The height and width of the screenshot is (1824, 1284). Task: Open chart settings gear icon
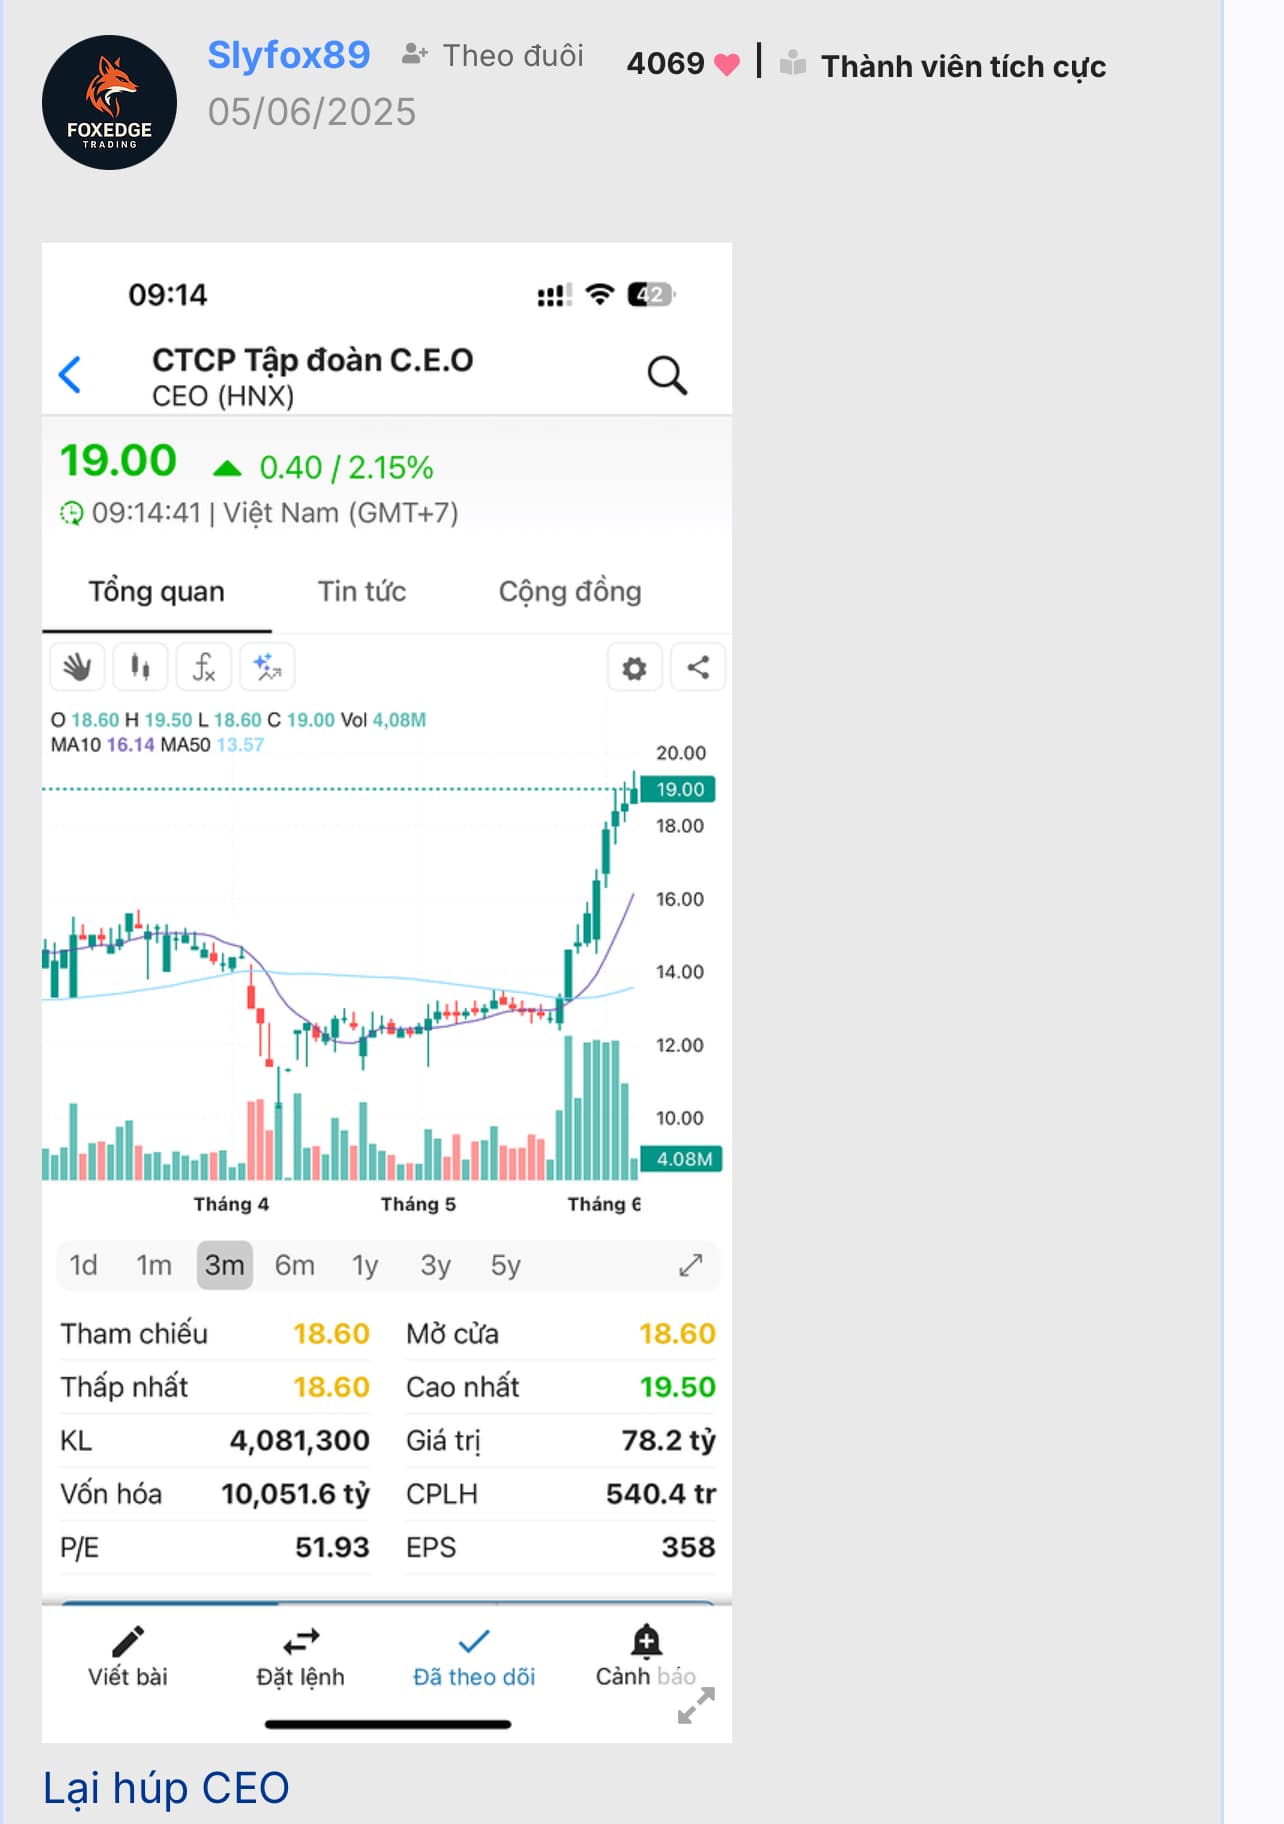(634, 668)
